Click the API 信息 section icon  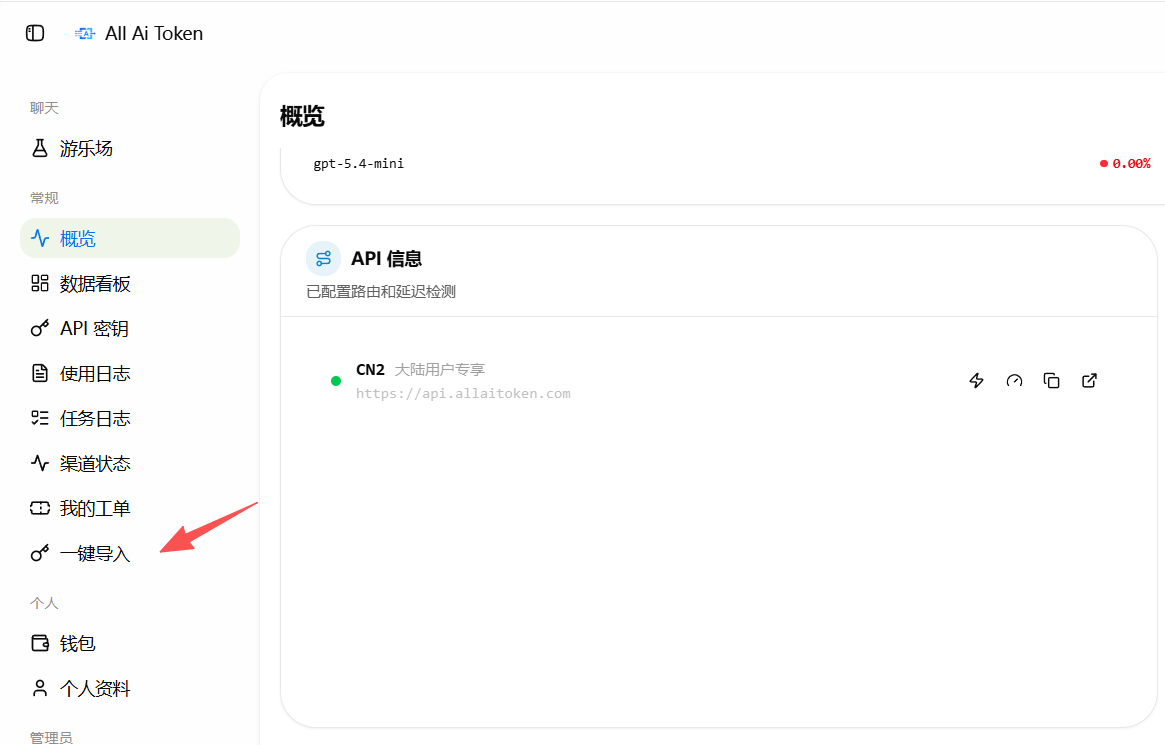point(323,258)
